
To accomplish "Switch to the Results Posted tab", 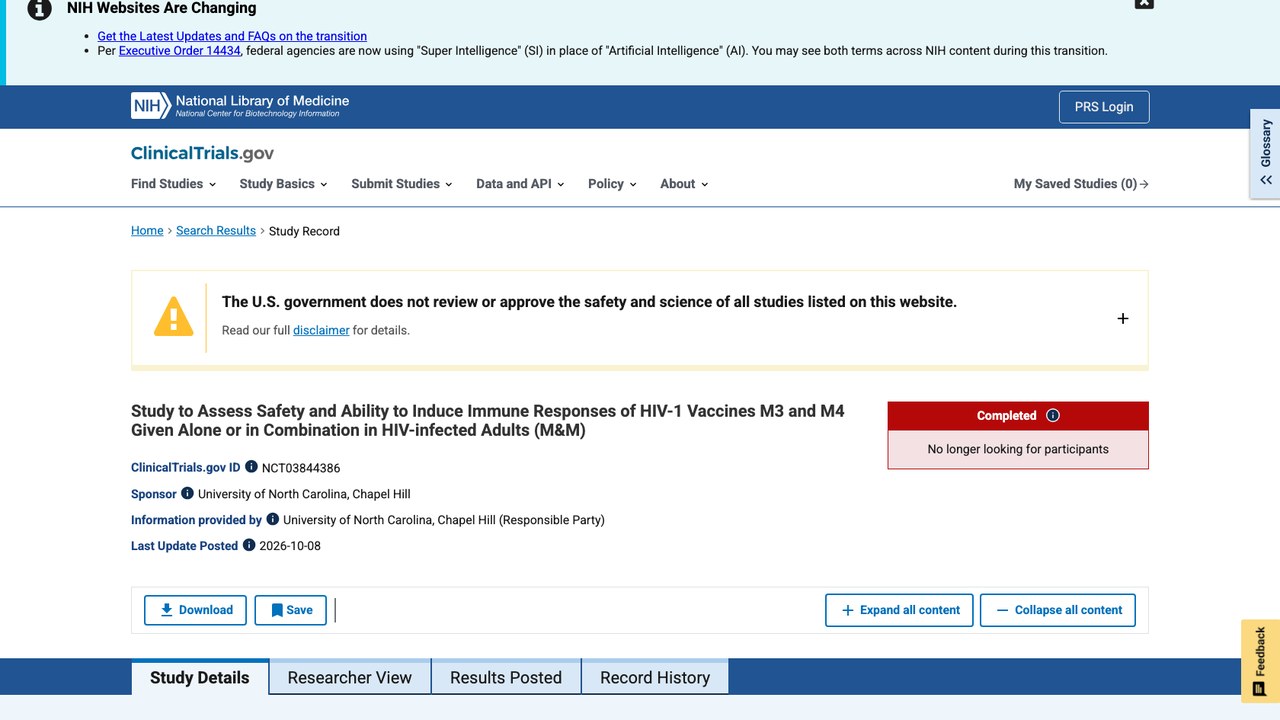I will pos(506,677).
